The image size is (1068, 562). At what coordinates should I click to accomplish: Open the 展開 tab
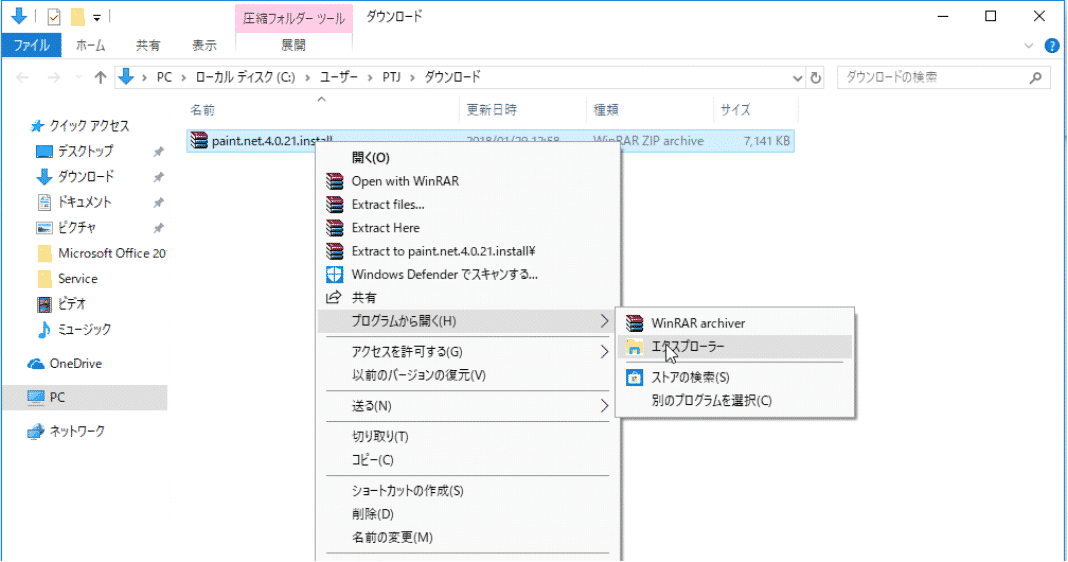click(x=294, y=45)
